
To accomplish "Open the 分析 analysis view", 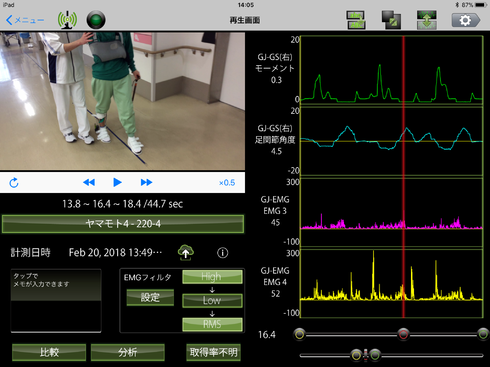I will click(x=128, y=352).
